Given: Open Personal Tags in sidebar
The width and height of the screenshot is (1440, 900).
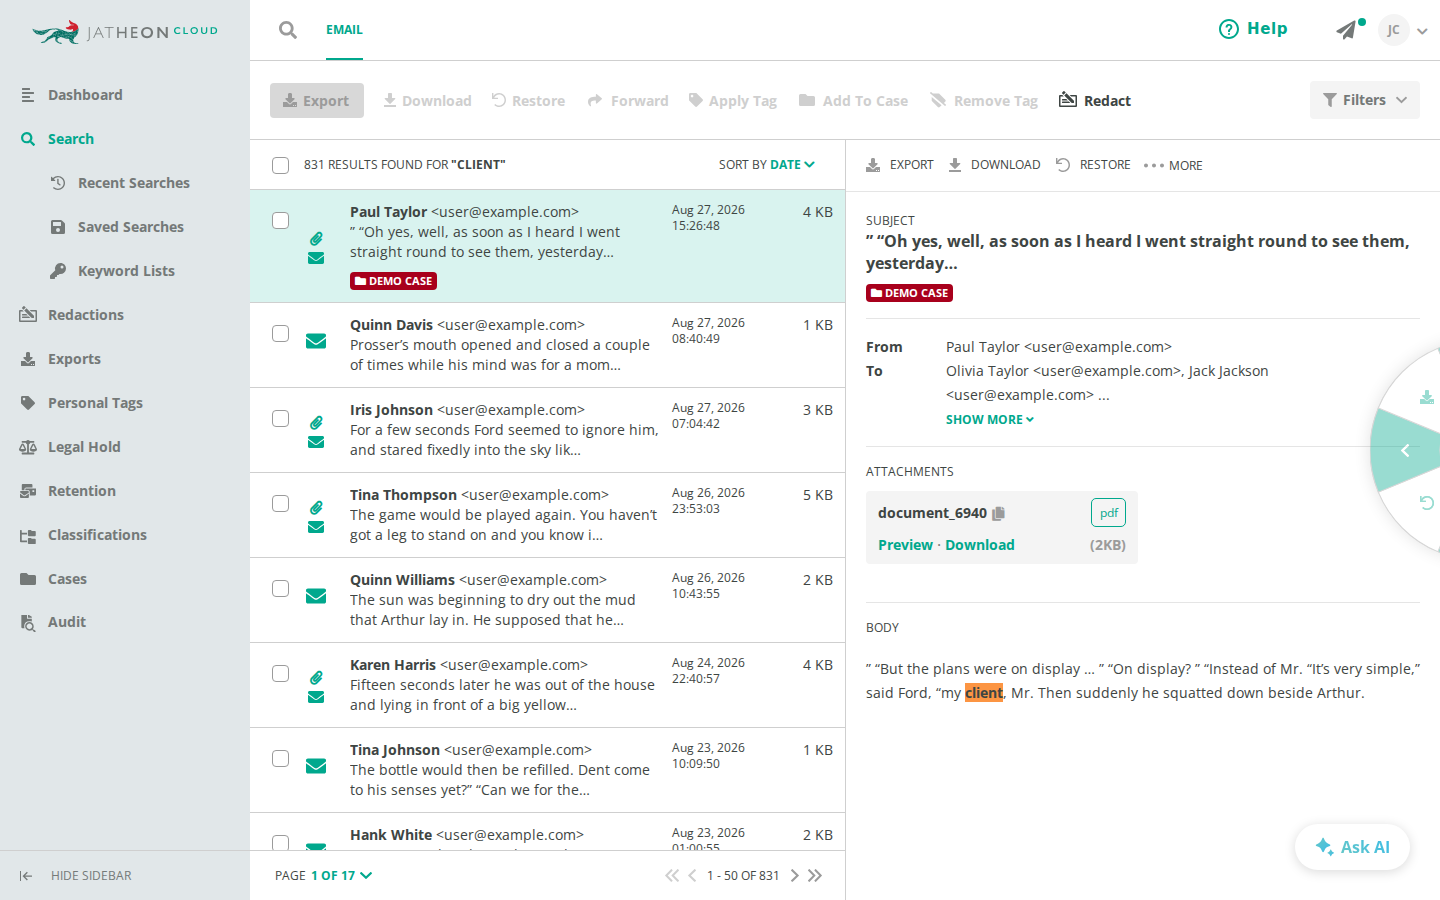Looking at the screenshot, I should 81,403.
